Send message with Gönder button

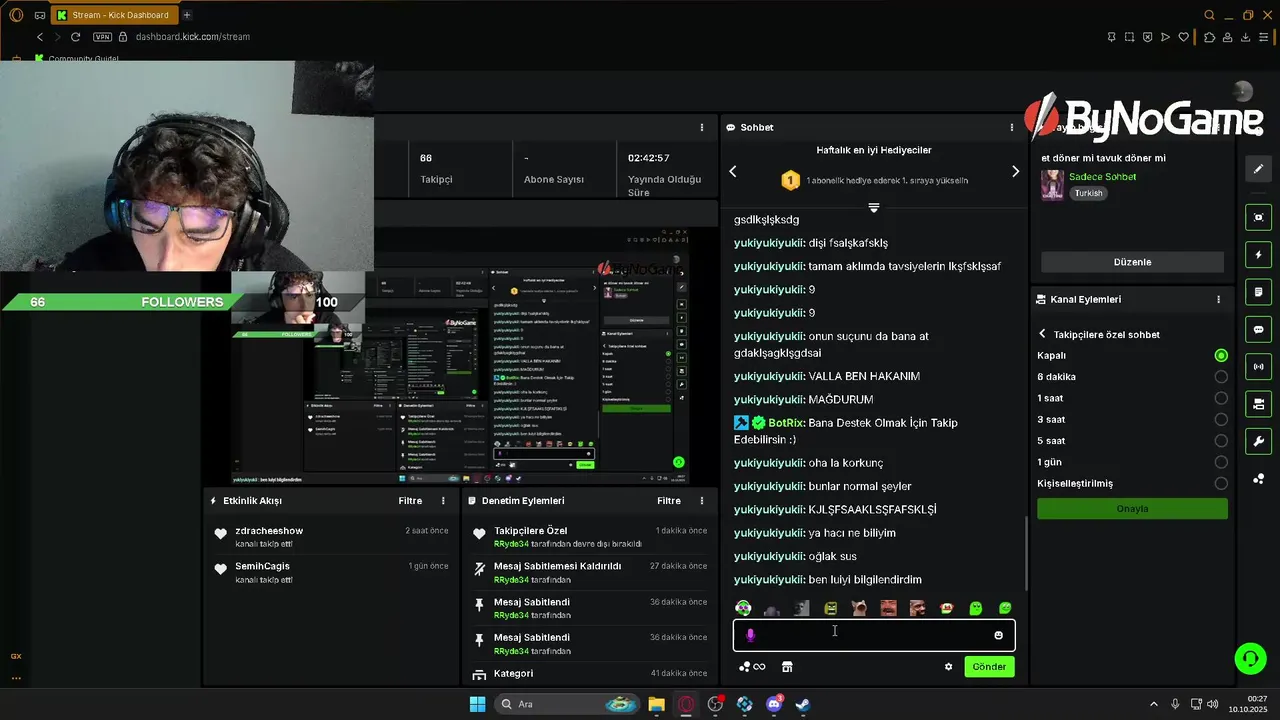989,667
